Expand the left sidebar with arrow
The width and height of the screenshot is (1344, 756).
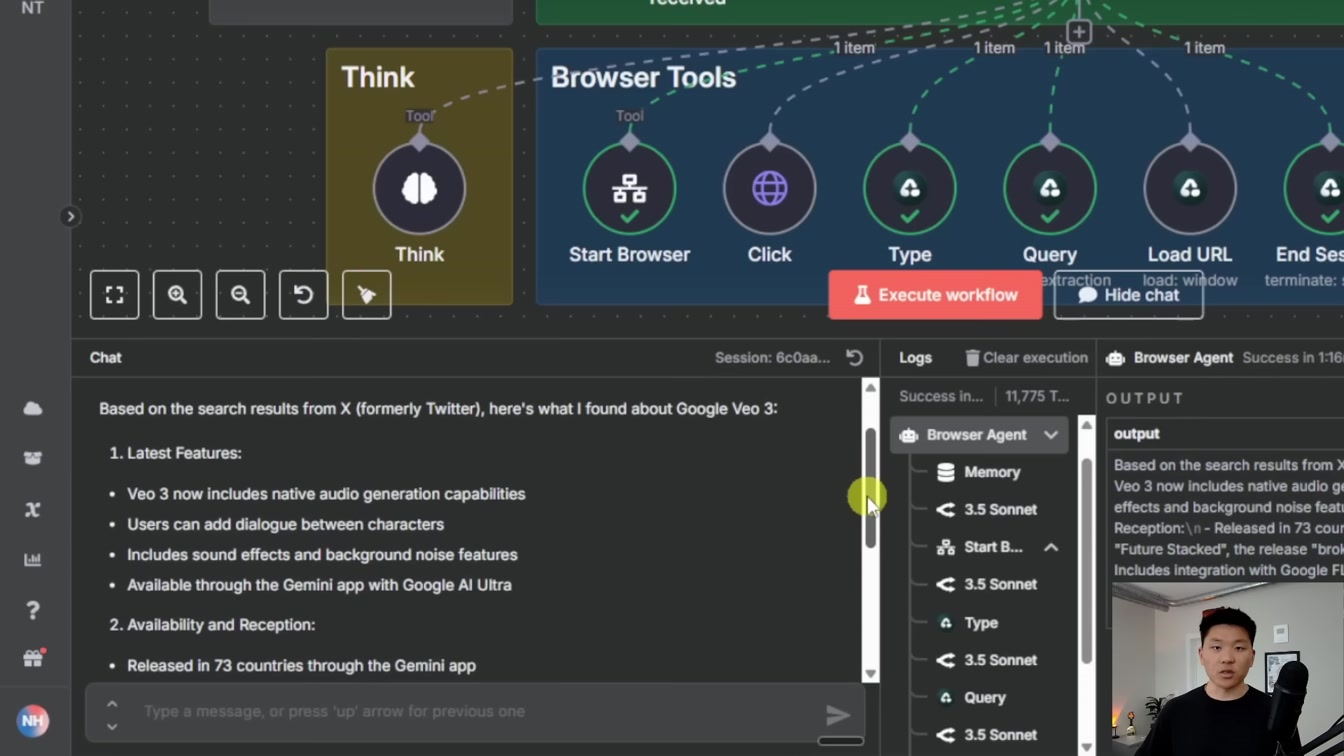point(70,216)
